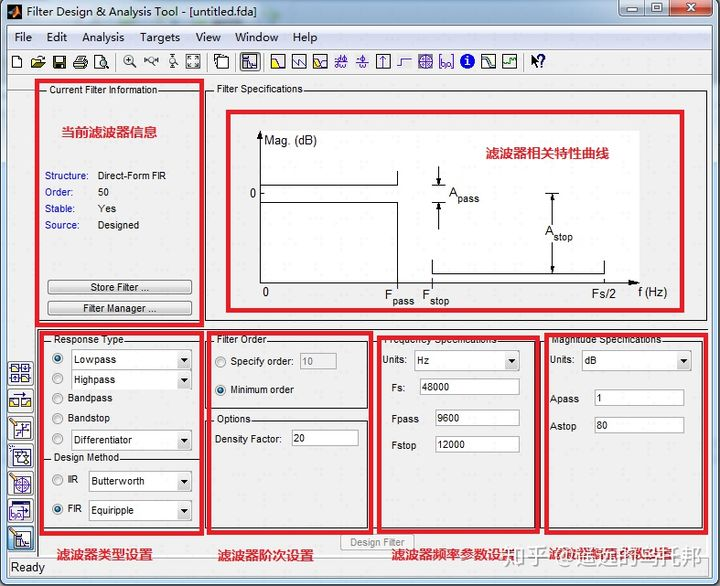Expand the Differentiator type dropdown

[184, 441]
